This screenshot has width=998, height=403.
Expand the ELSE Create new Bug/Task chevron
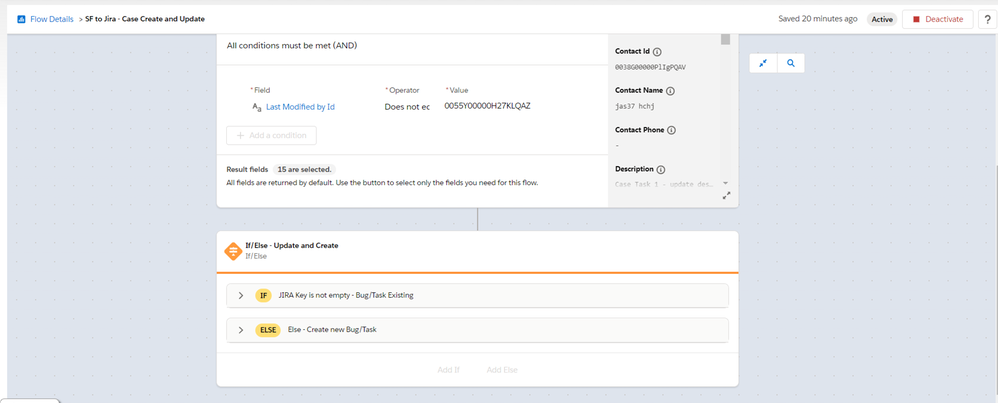241,330
